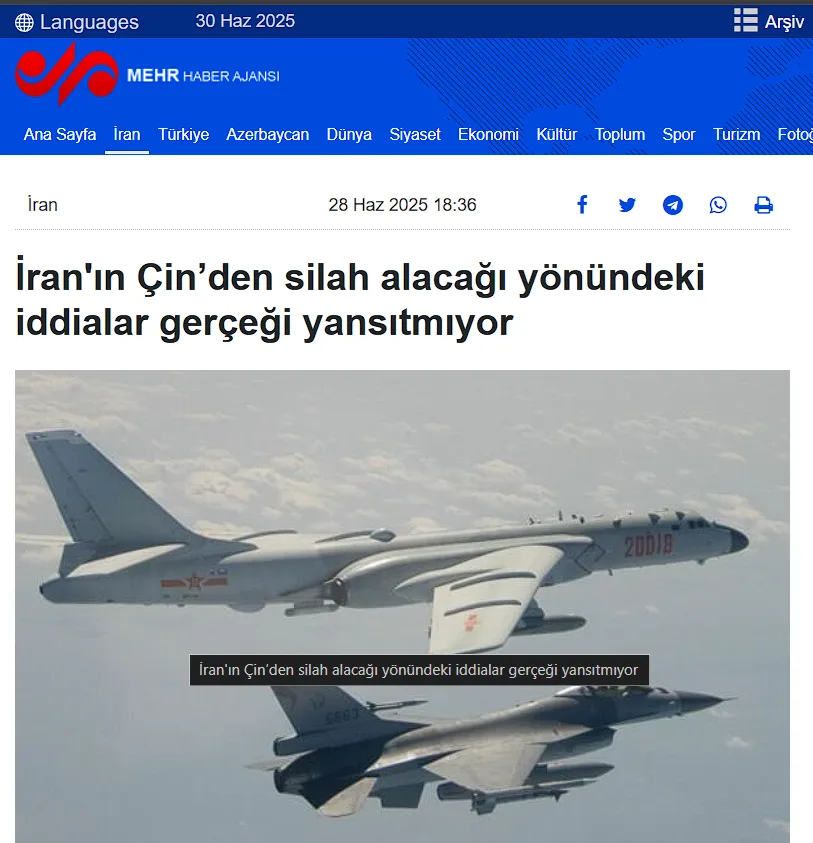Share article on Facebook
This screenshot has width=813, height=843.
[x=582, y=205]
